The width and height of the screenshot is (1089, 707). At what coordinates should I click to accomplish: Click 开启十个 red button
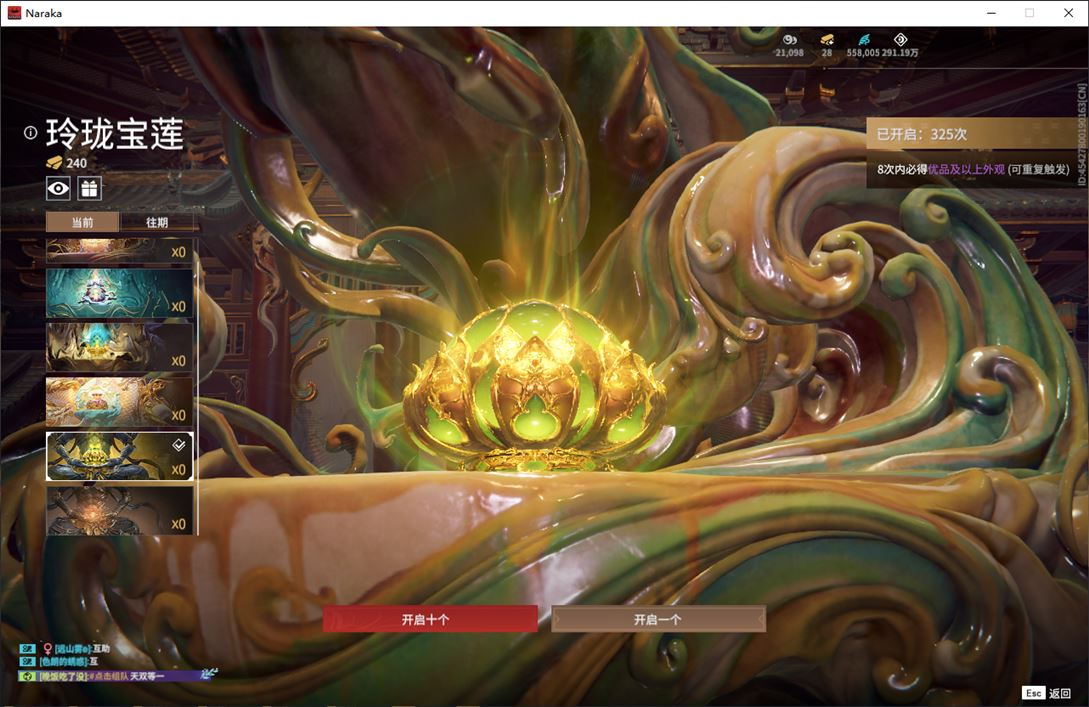pos(430,619)
